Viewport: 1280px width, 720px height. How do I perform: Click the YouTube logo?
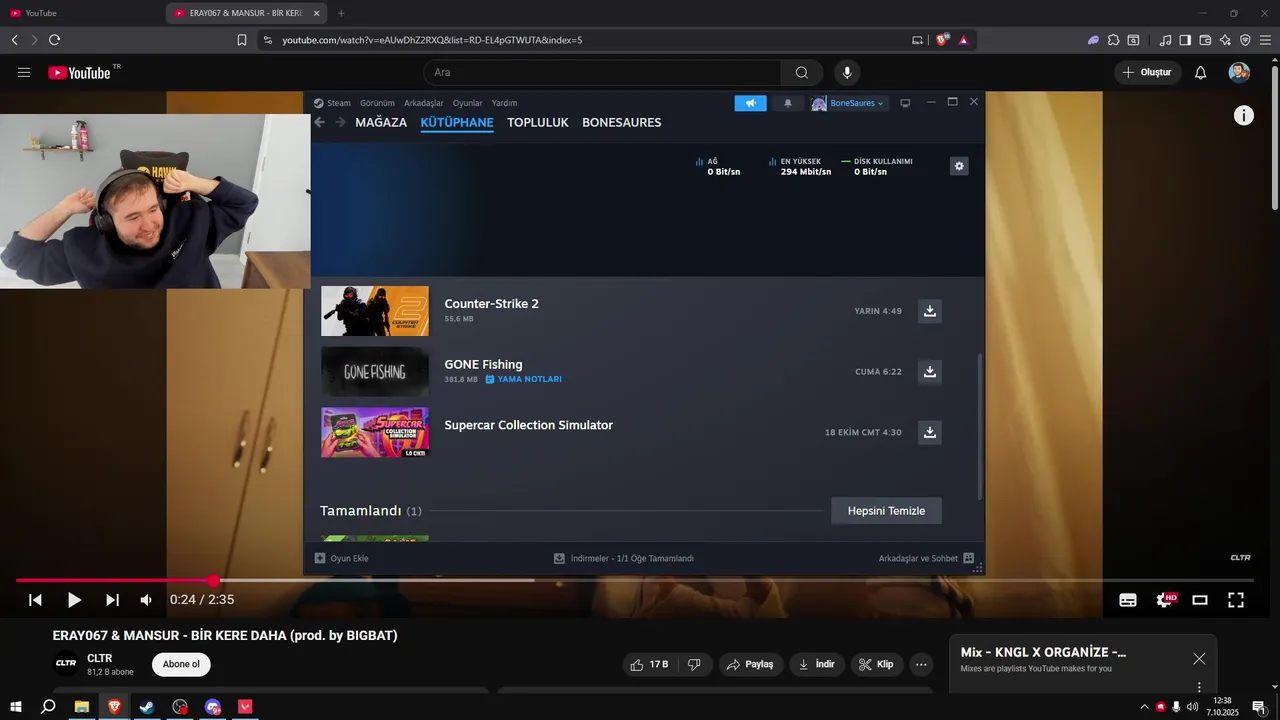[x=80, y=72]
